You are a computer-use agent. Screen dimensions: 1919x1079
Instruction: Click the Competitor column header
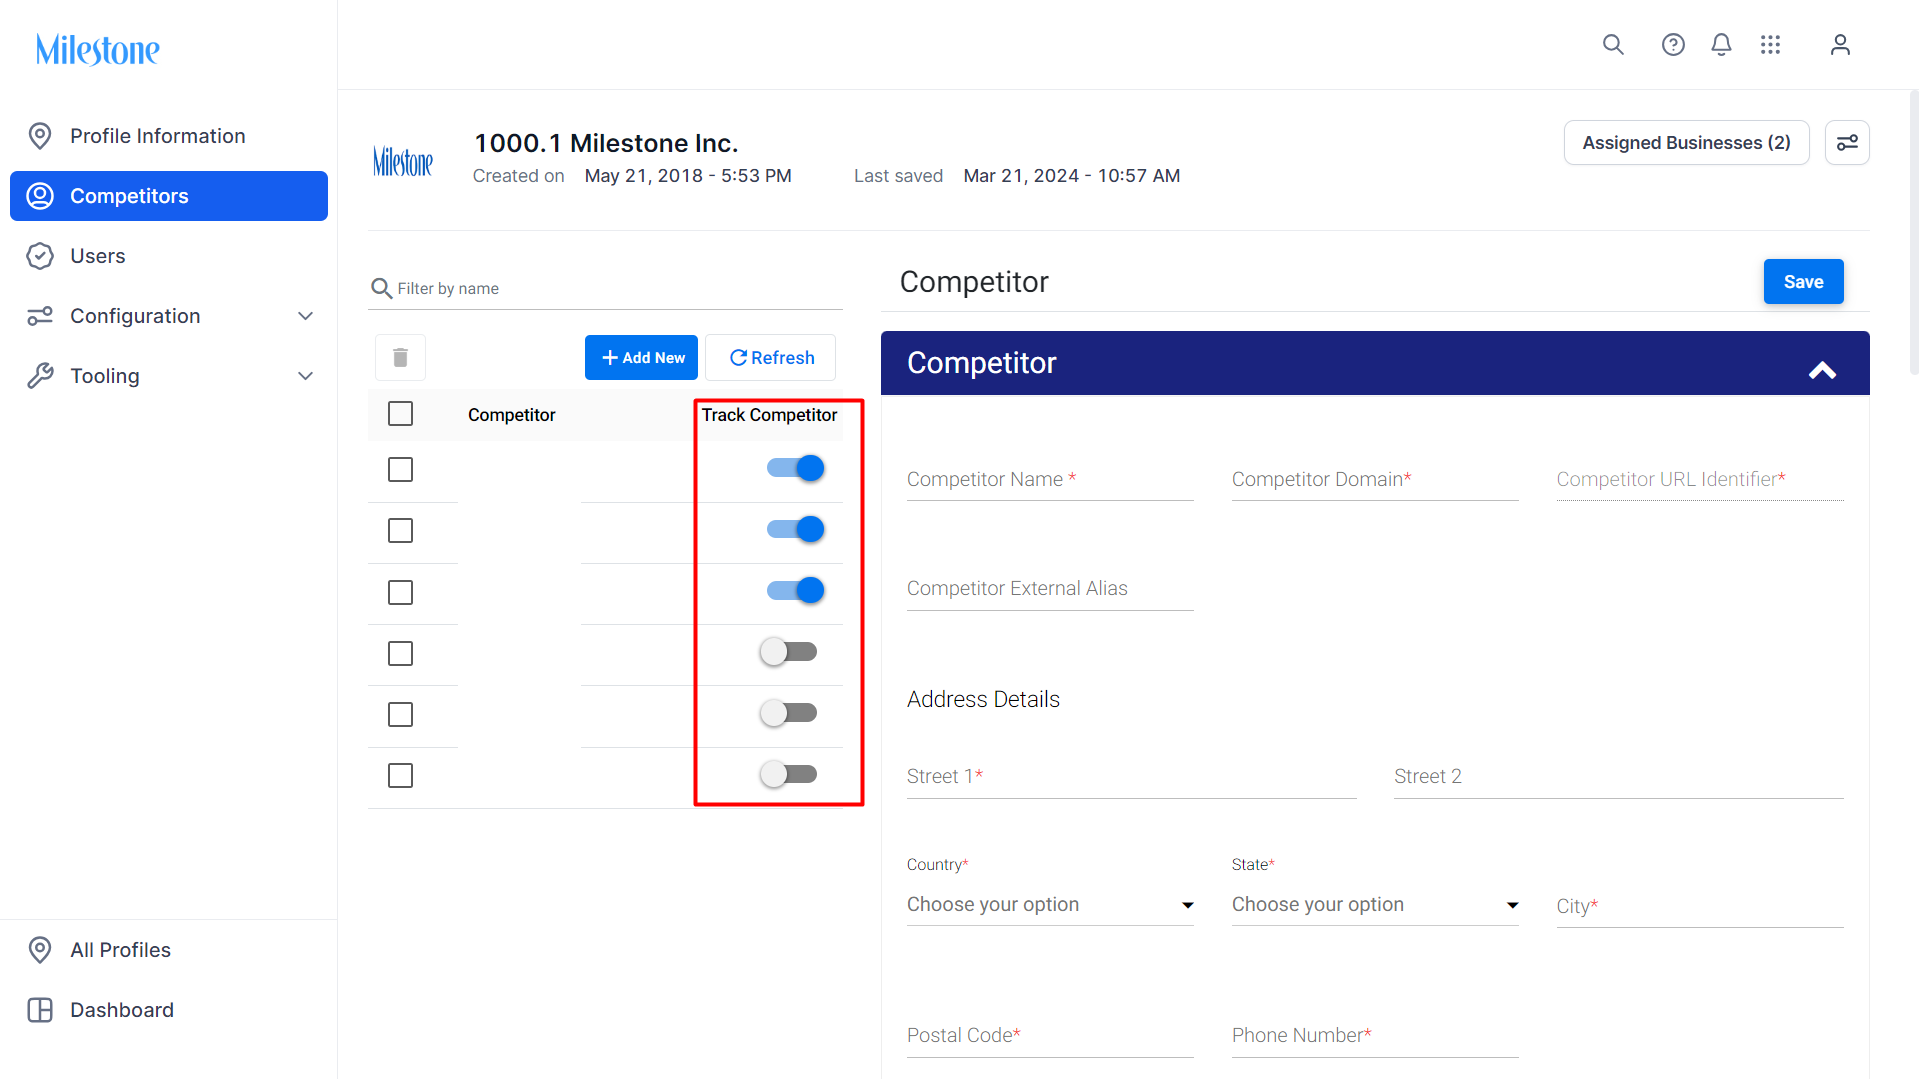(511, 415)
